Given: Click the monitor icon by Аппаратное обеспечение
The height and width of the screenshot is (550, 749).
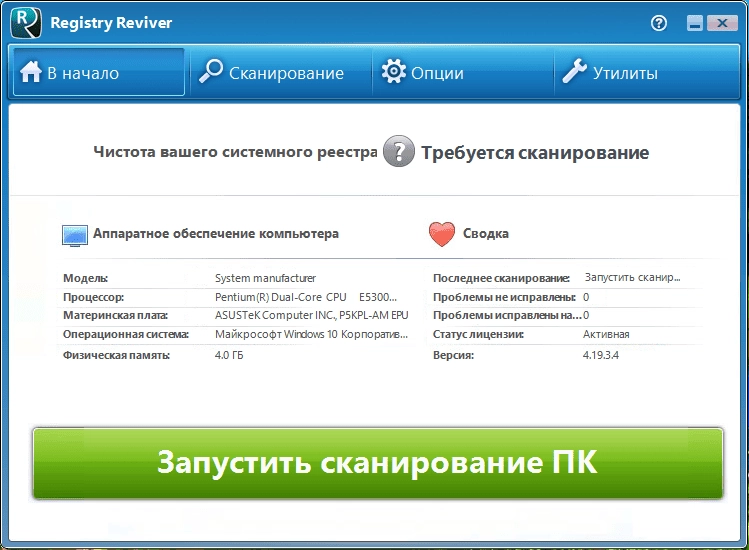Looking at the screenshot, I should tap(75, 236).
